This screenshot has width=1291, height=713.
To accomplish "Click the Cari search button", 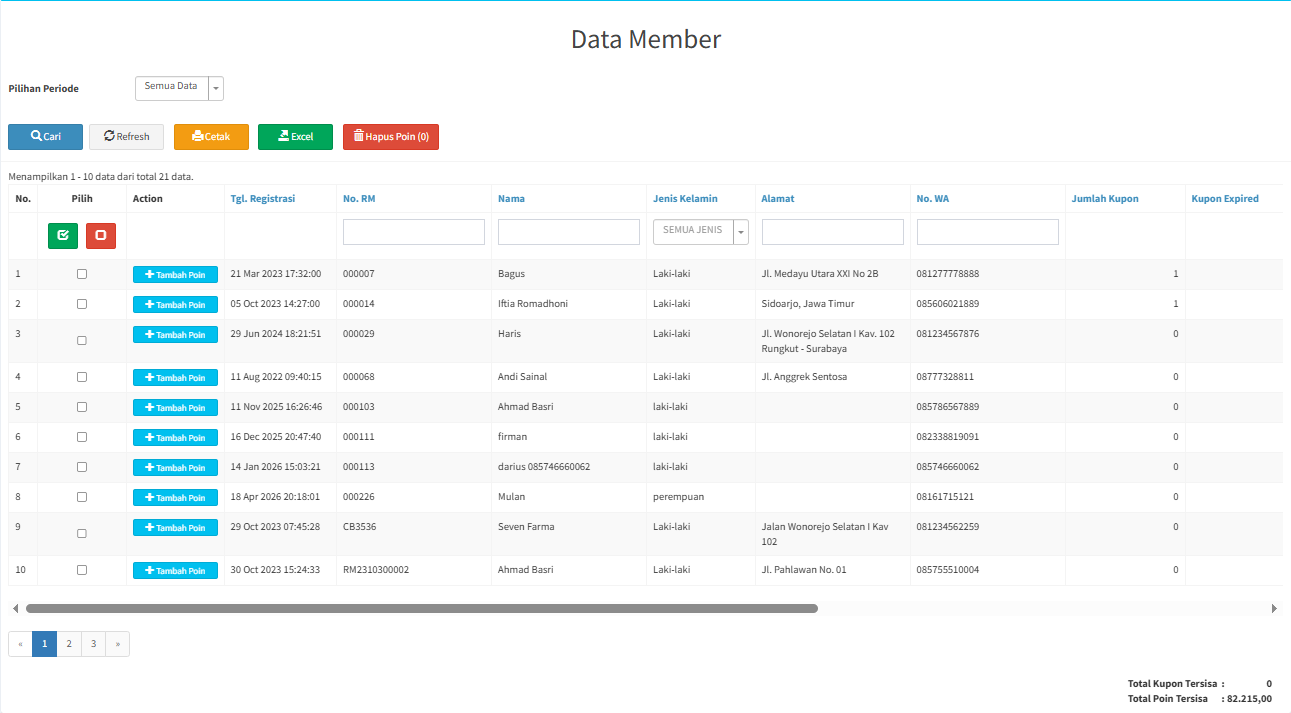I will coord(45,137).
